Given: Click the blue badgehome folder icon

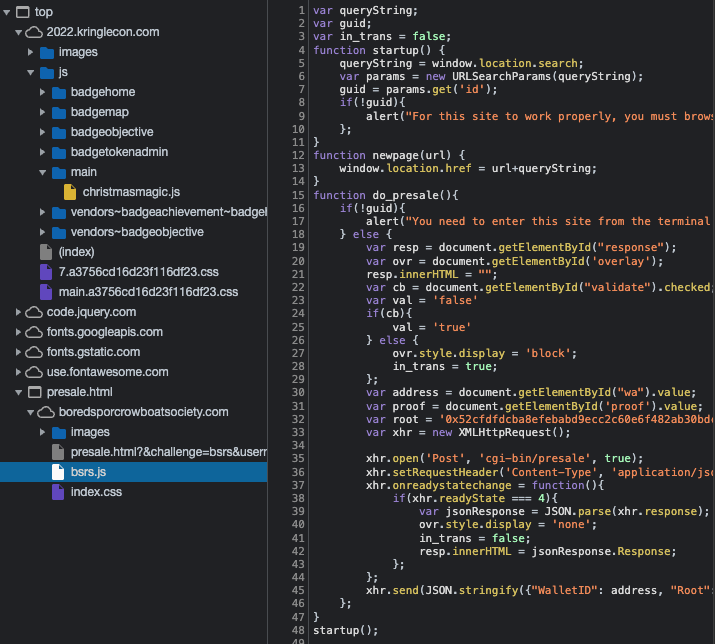Looking at the screenshot, I should 58,92.
